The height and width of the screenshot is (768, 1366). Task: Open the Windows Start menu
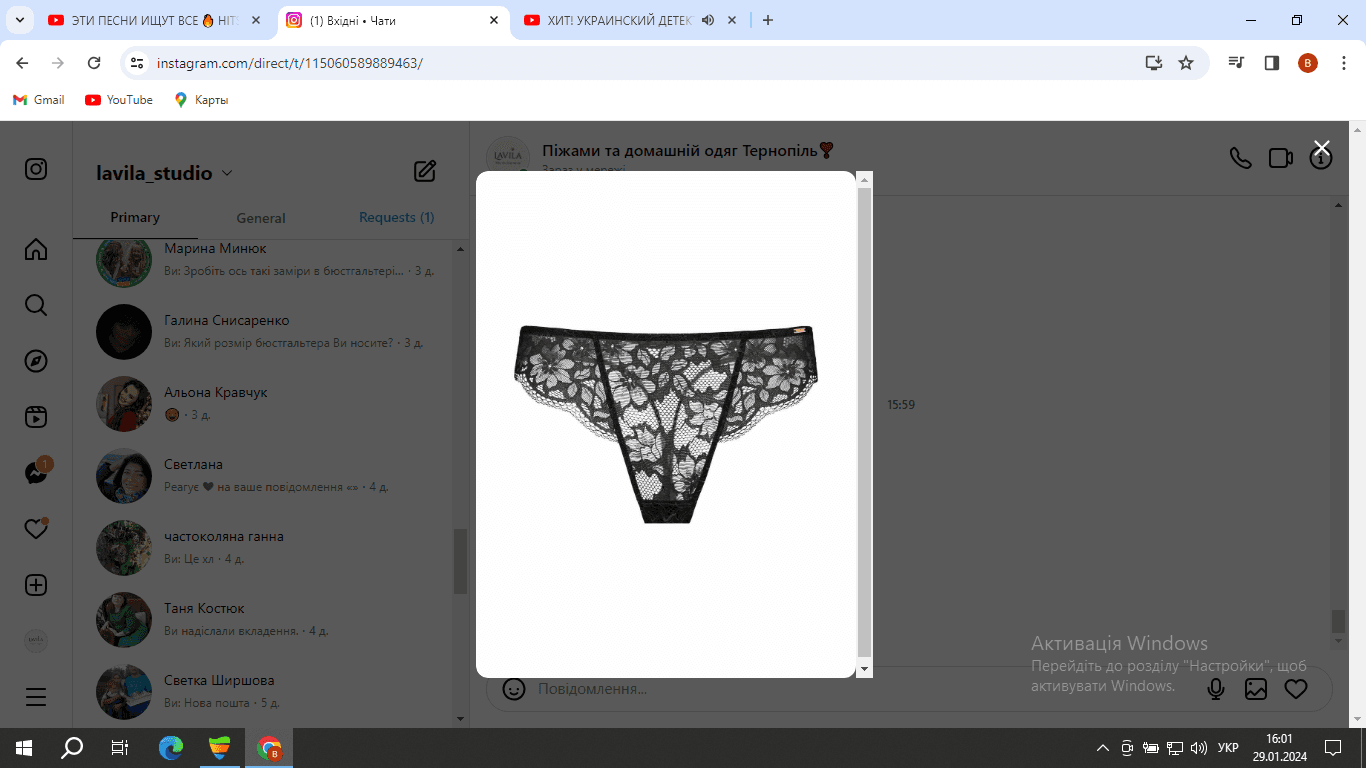tap(24, 748)
